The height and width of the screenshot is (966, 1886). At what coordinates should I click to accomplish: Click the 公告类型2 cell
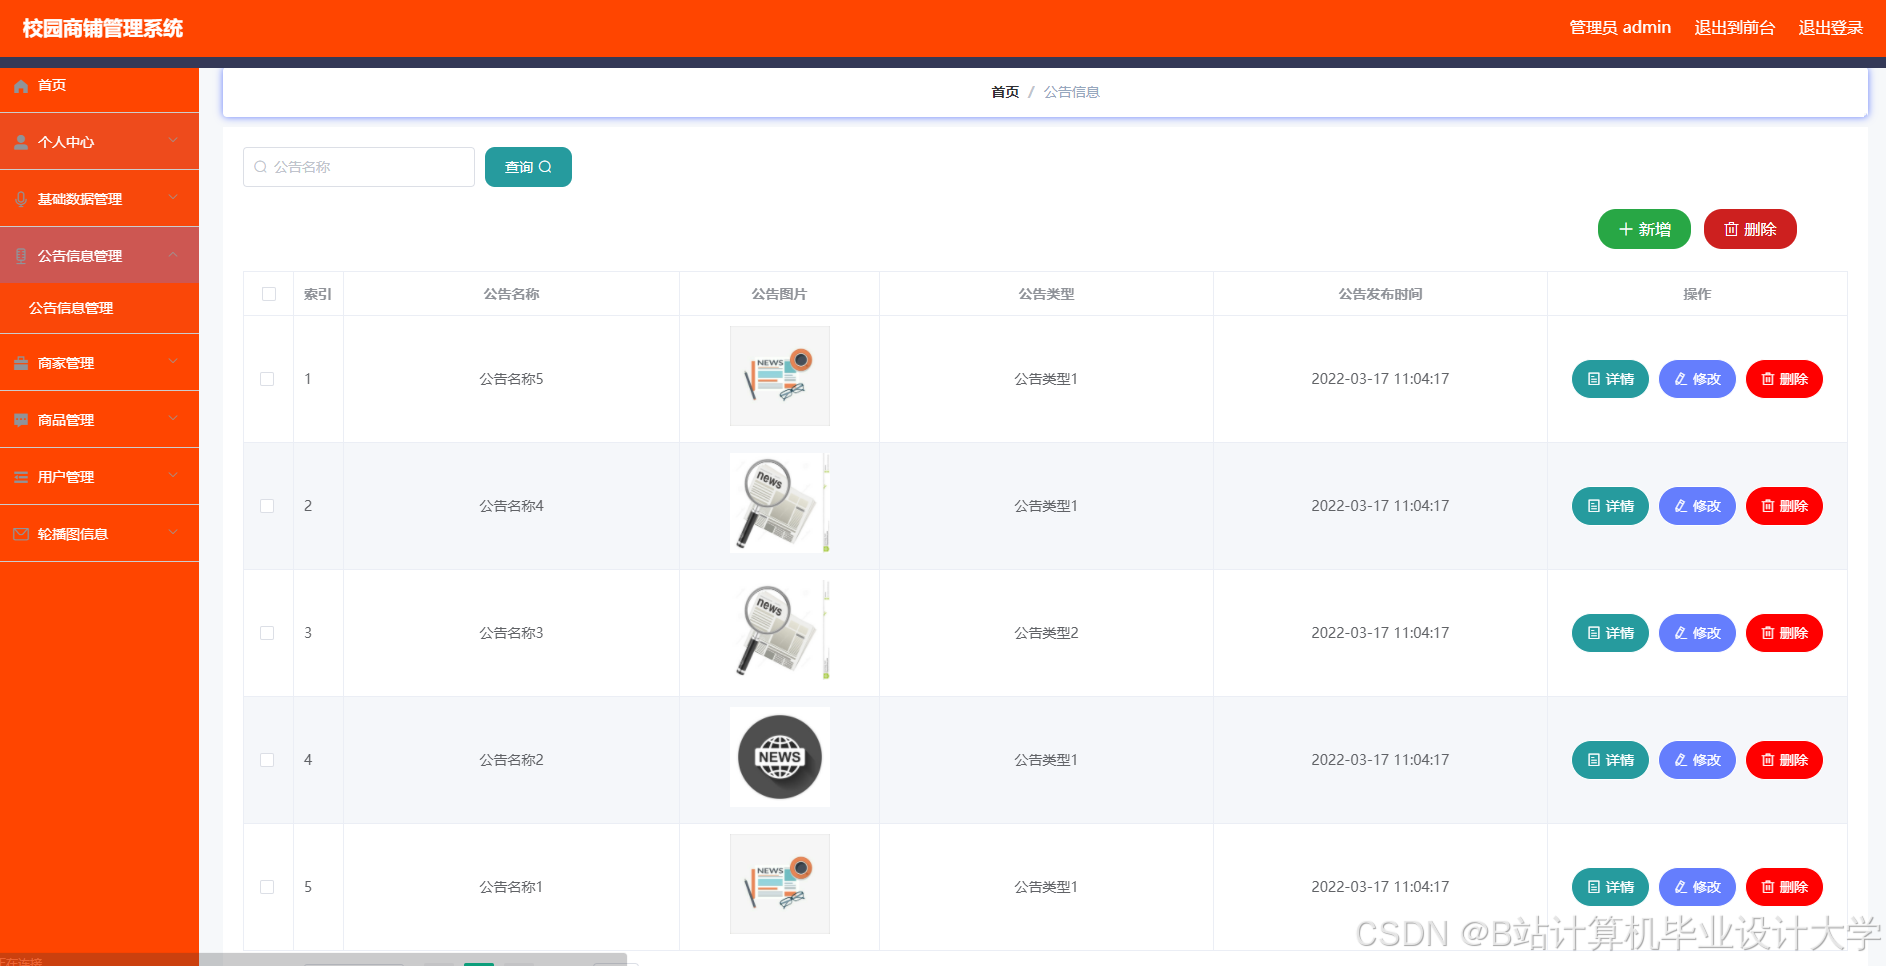(1046, 633)
